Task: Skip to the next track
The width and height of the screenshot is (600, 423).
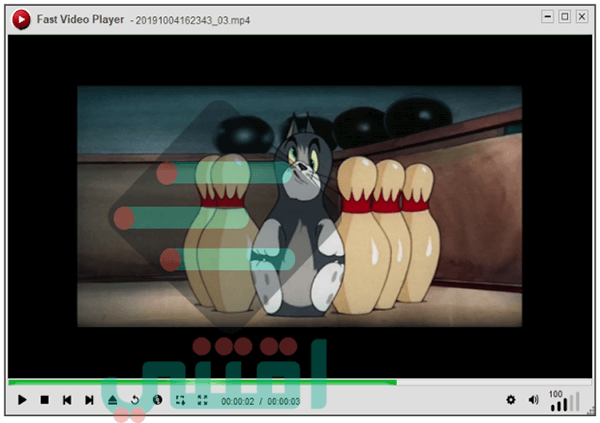Action: (89, 400)
